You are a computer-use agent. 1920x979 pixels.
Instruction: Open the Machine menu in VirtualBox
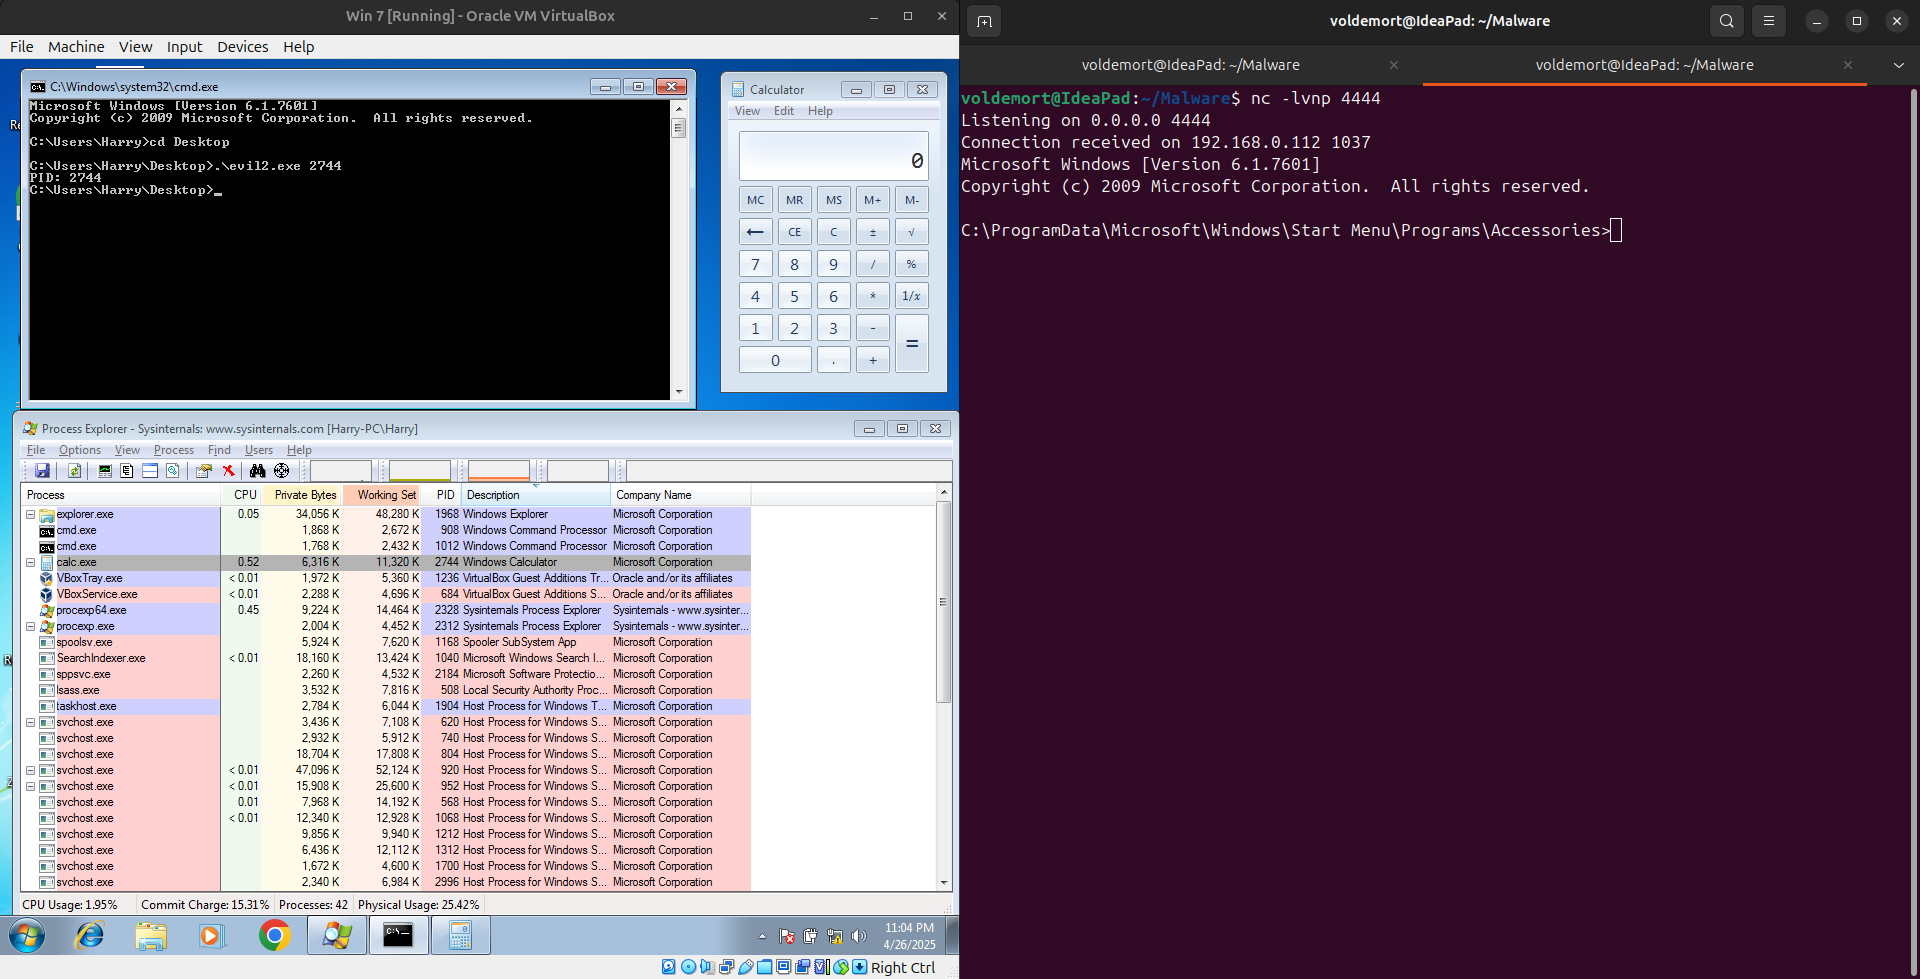click(x=76, y=47)
